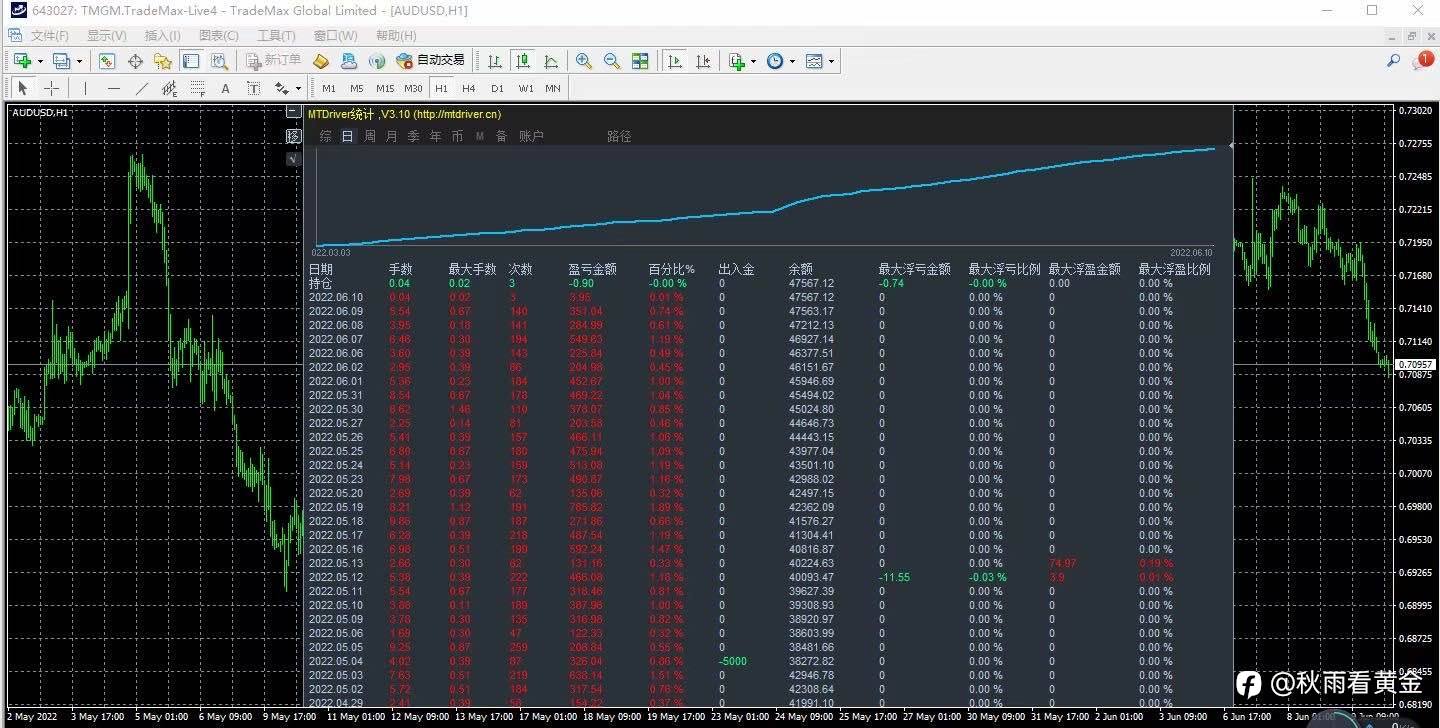Viewport: 1440px width, 728px height.
Task: Zoom in the chart with plus magnifier
Action: [584, 61]
